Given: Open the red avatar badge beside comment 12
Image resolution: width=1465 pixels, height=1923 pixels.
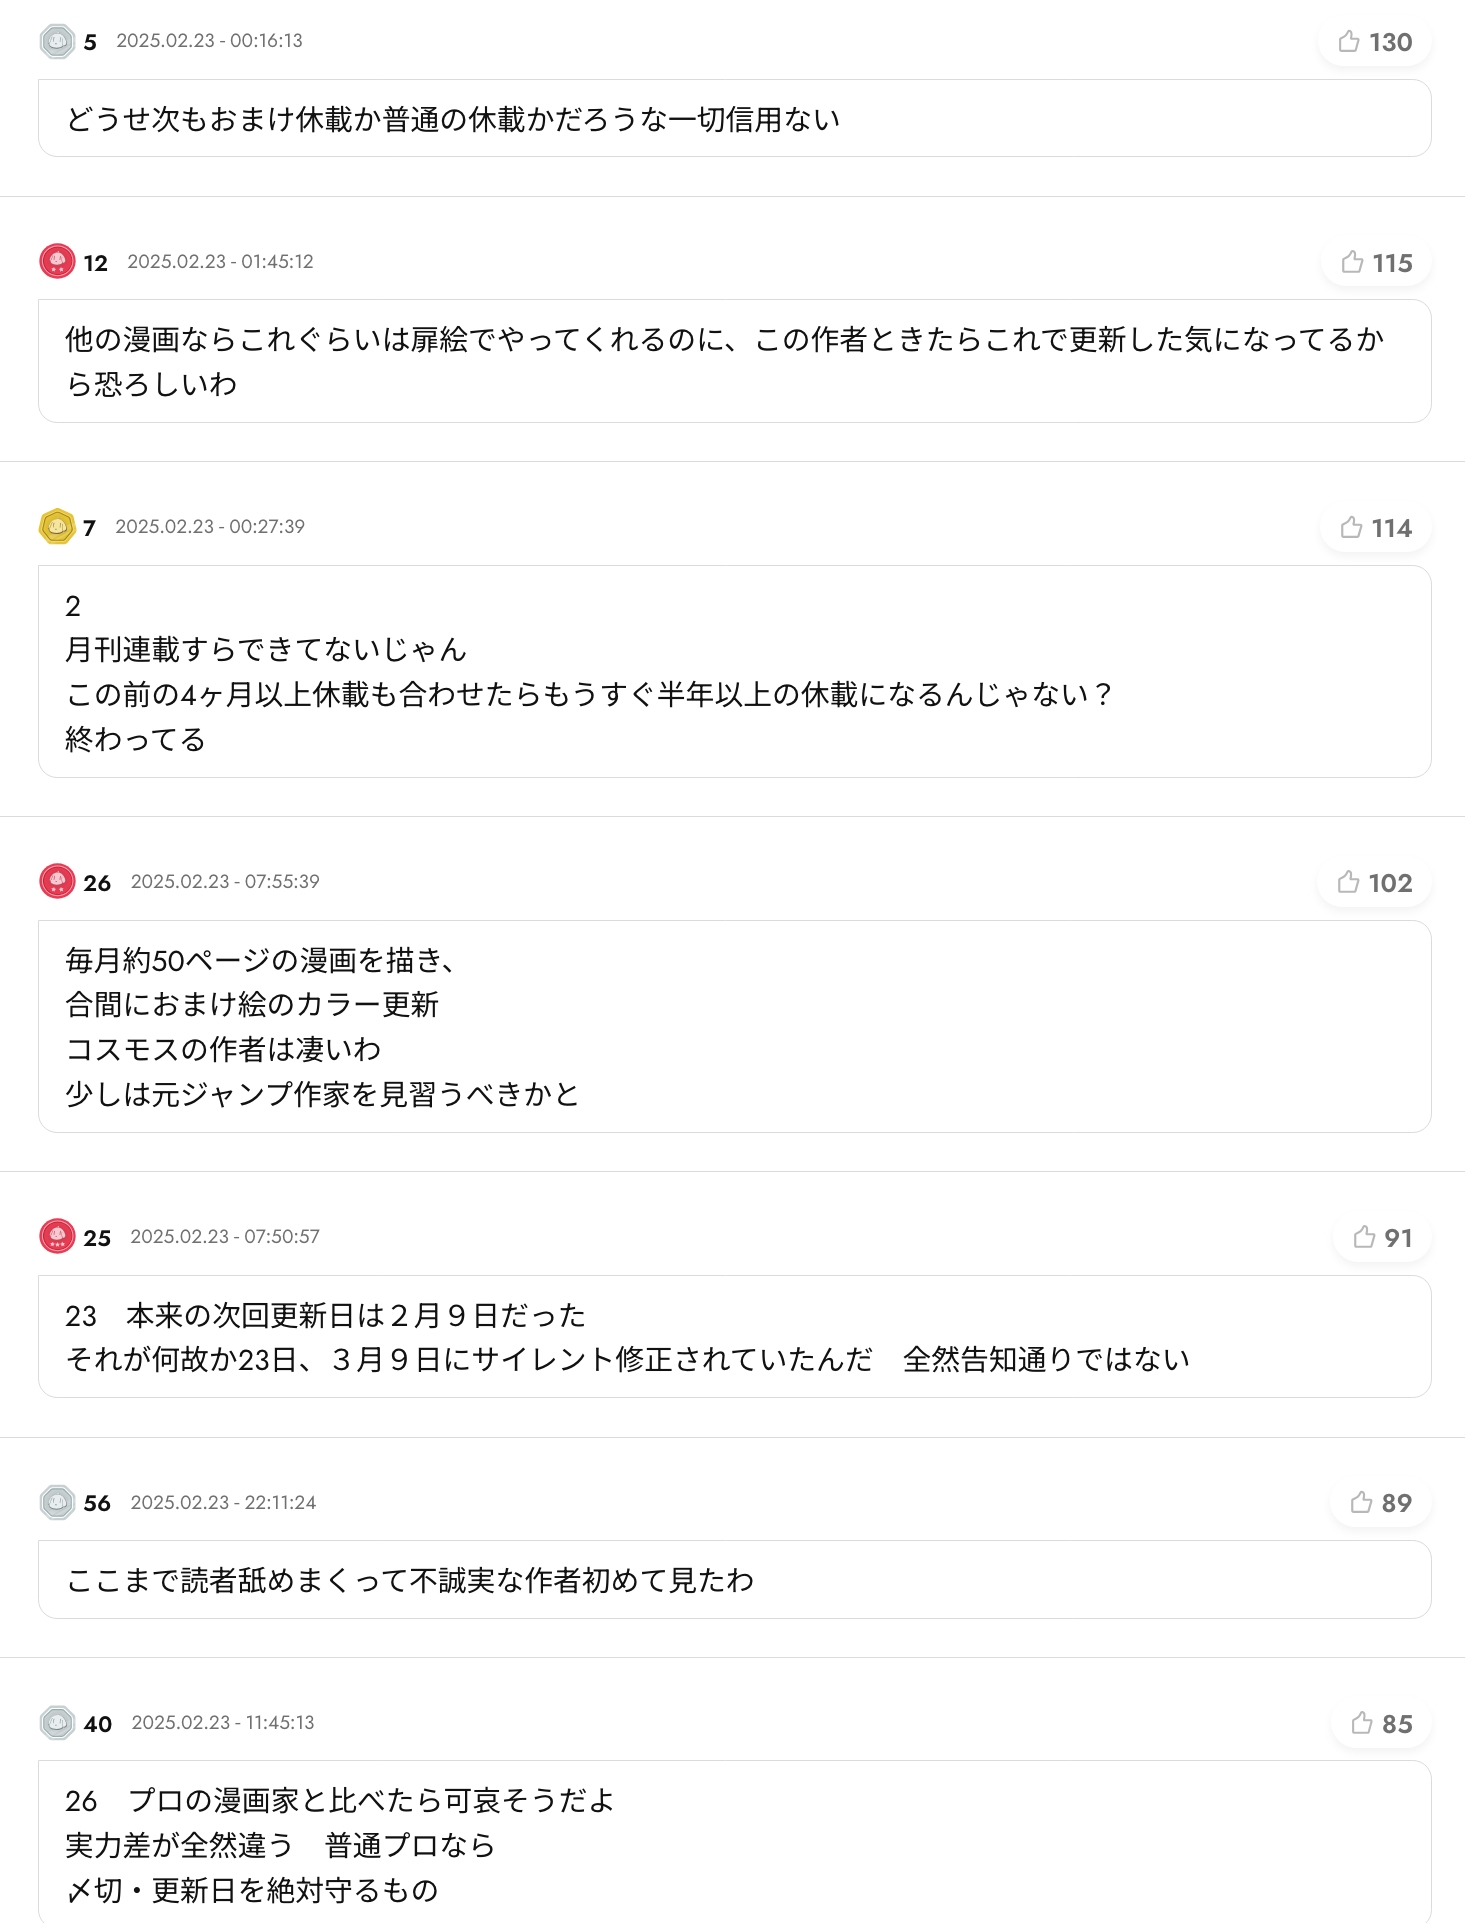Looking at the screenshot, I should (x=57, y=262).
